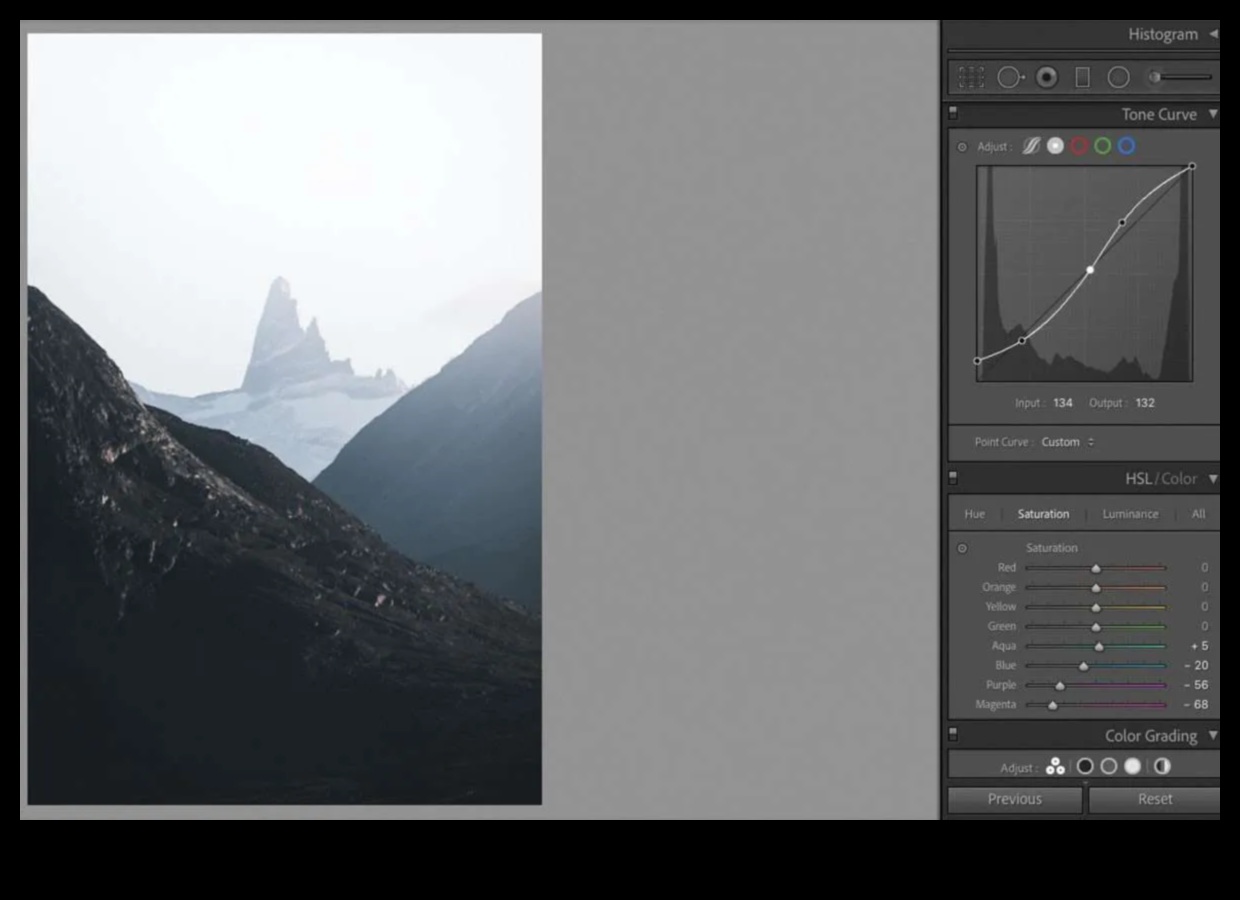Expand the Histogram panel

coord(1213,34)
